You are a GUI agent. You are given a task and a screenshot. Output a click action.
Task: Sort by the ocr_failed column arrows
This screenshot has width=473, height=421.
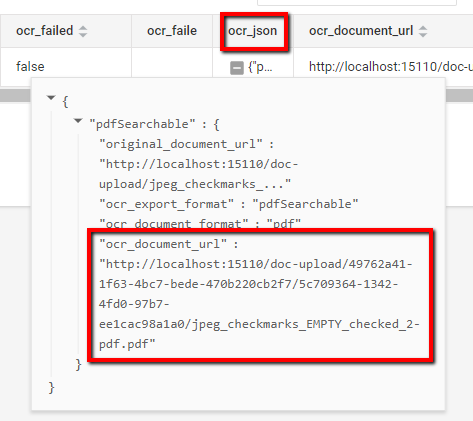pos(83,31)
